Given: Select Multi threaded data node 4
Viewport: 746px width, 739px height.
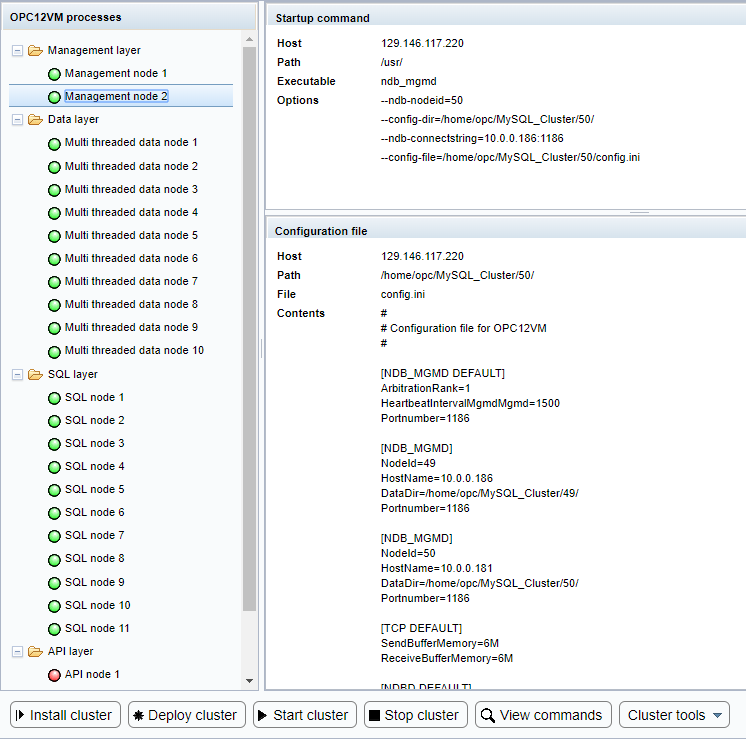Looking at the screenshot, I should 131,212.
